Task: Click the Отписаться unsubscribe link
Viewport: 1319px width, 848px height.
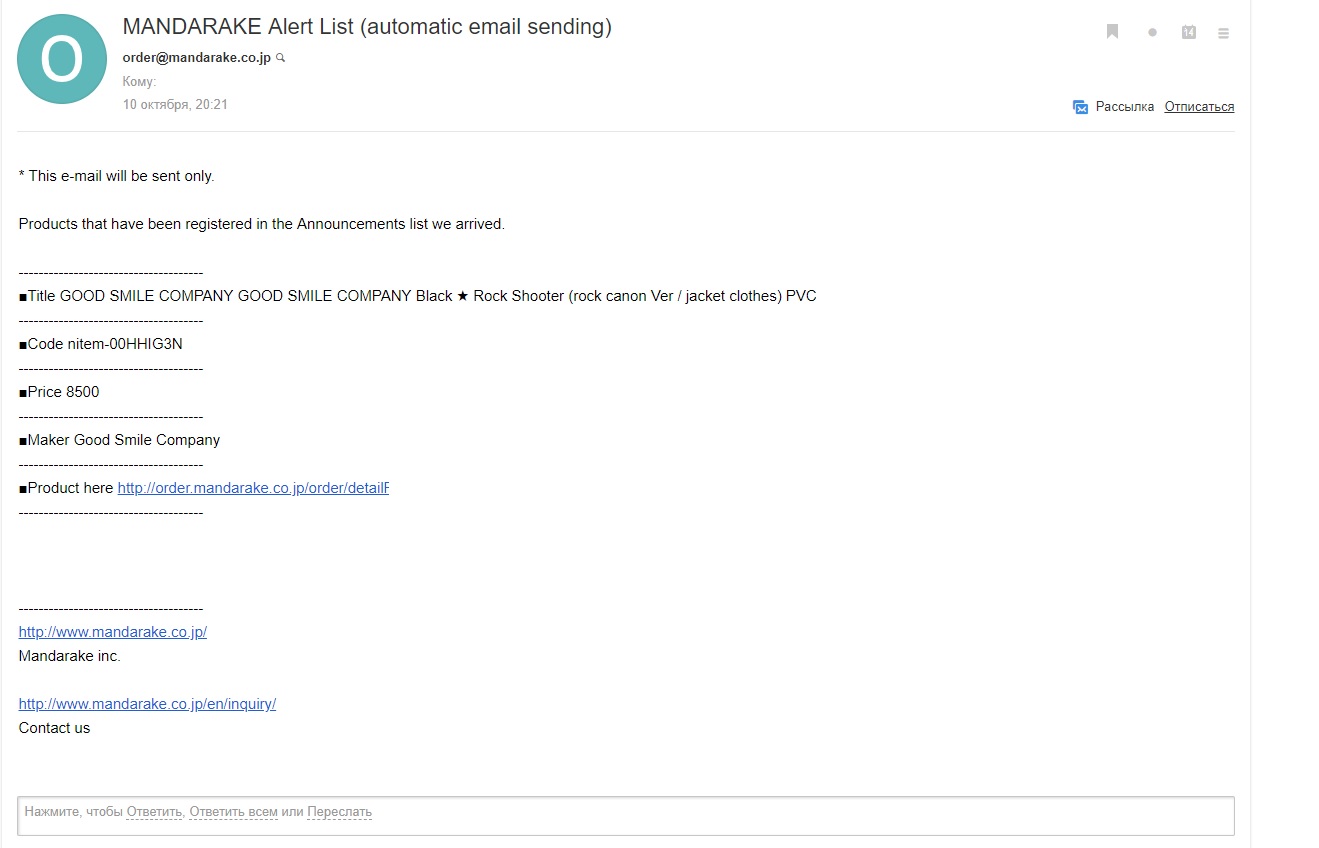Action: pos(1199,107)
